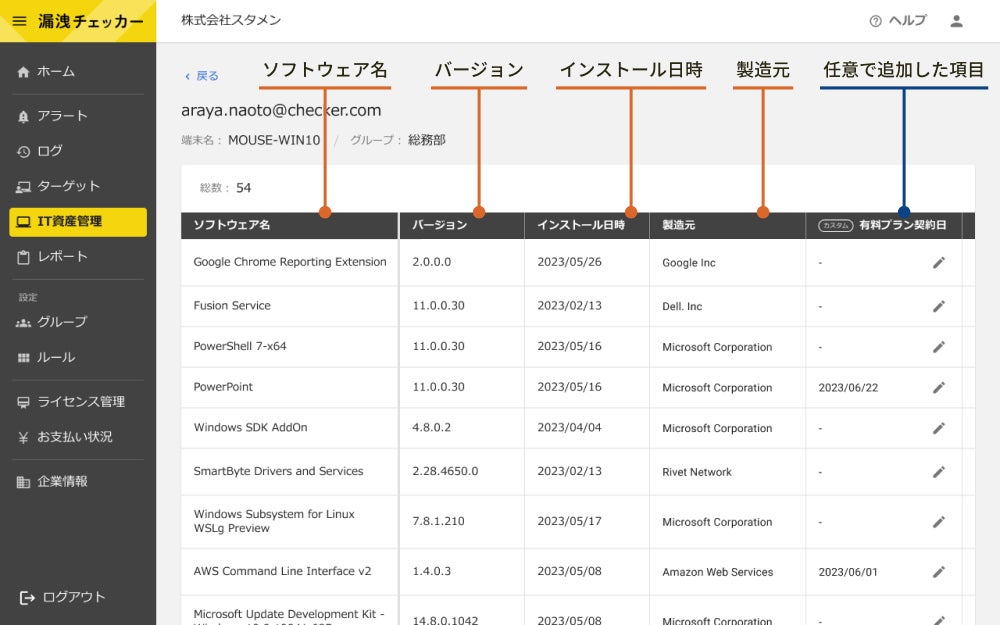Open レポート menu item
This screenshot has height=625, width=1000.
(x=62, y=256)
